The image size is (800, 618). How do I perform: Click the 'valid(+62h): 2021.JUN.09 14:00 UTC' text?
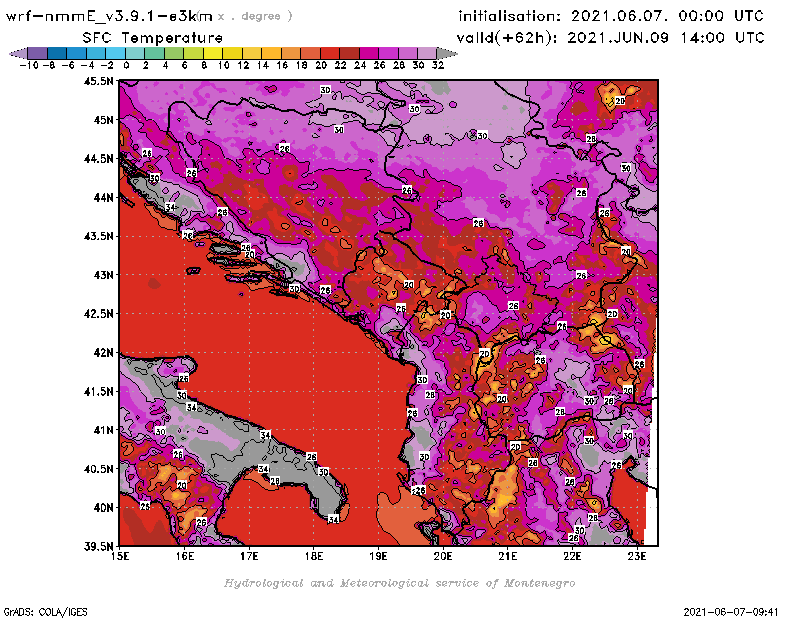click(x=610, y=38)
